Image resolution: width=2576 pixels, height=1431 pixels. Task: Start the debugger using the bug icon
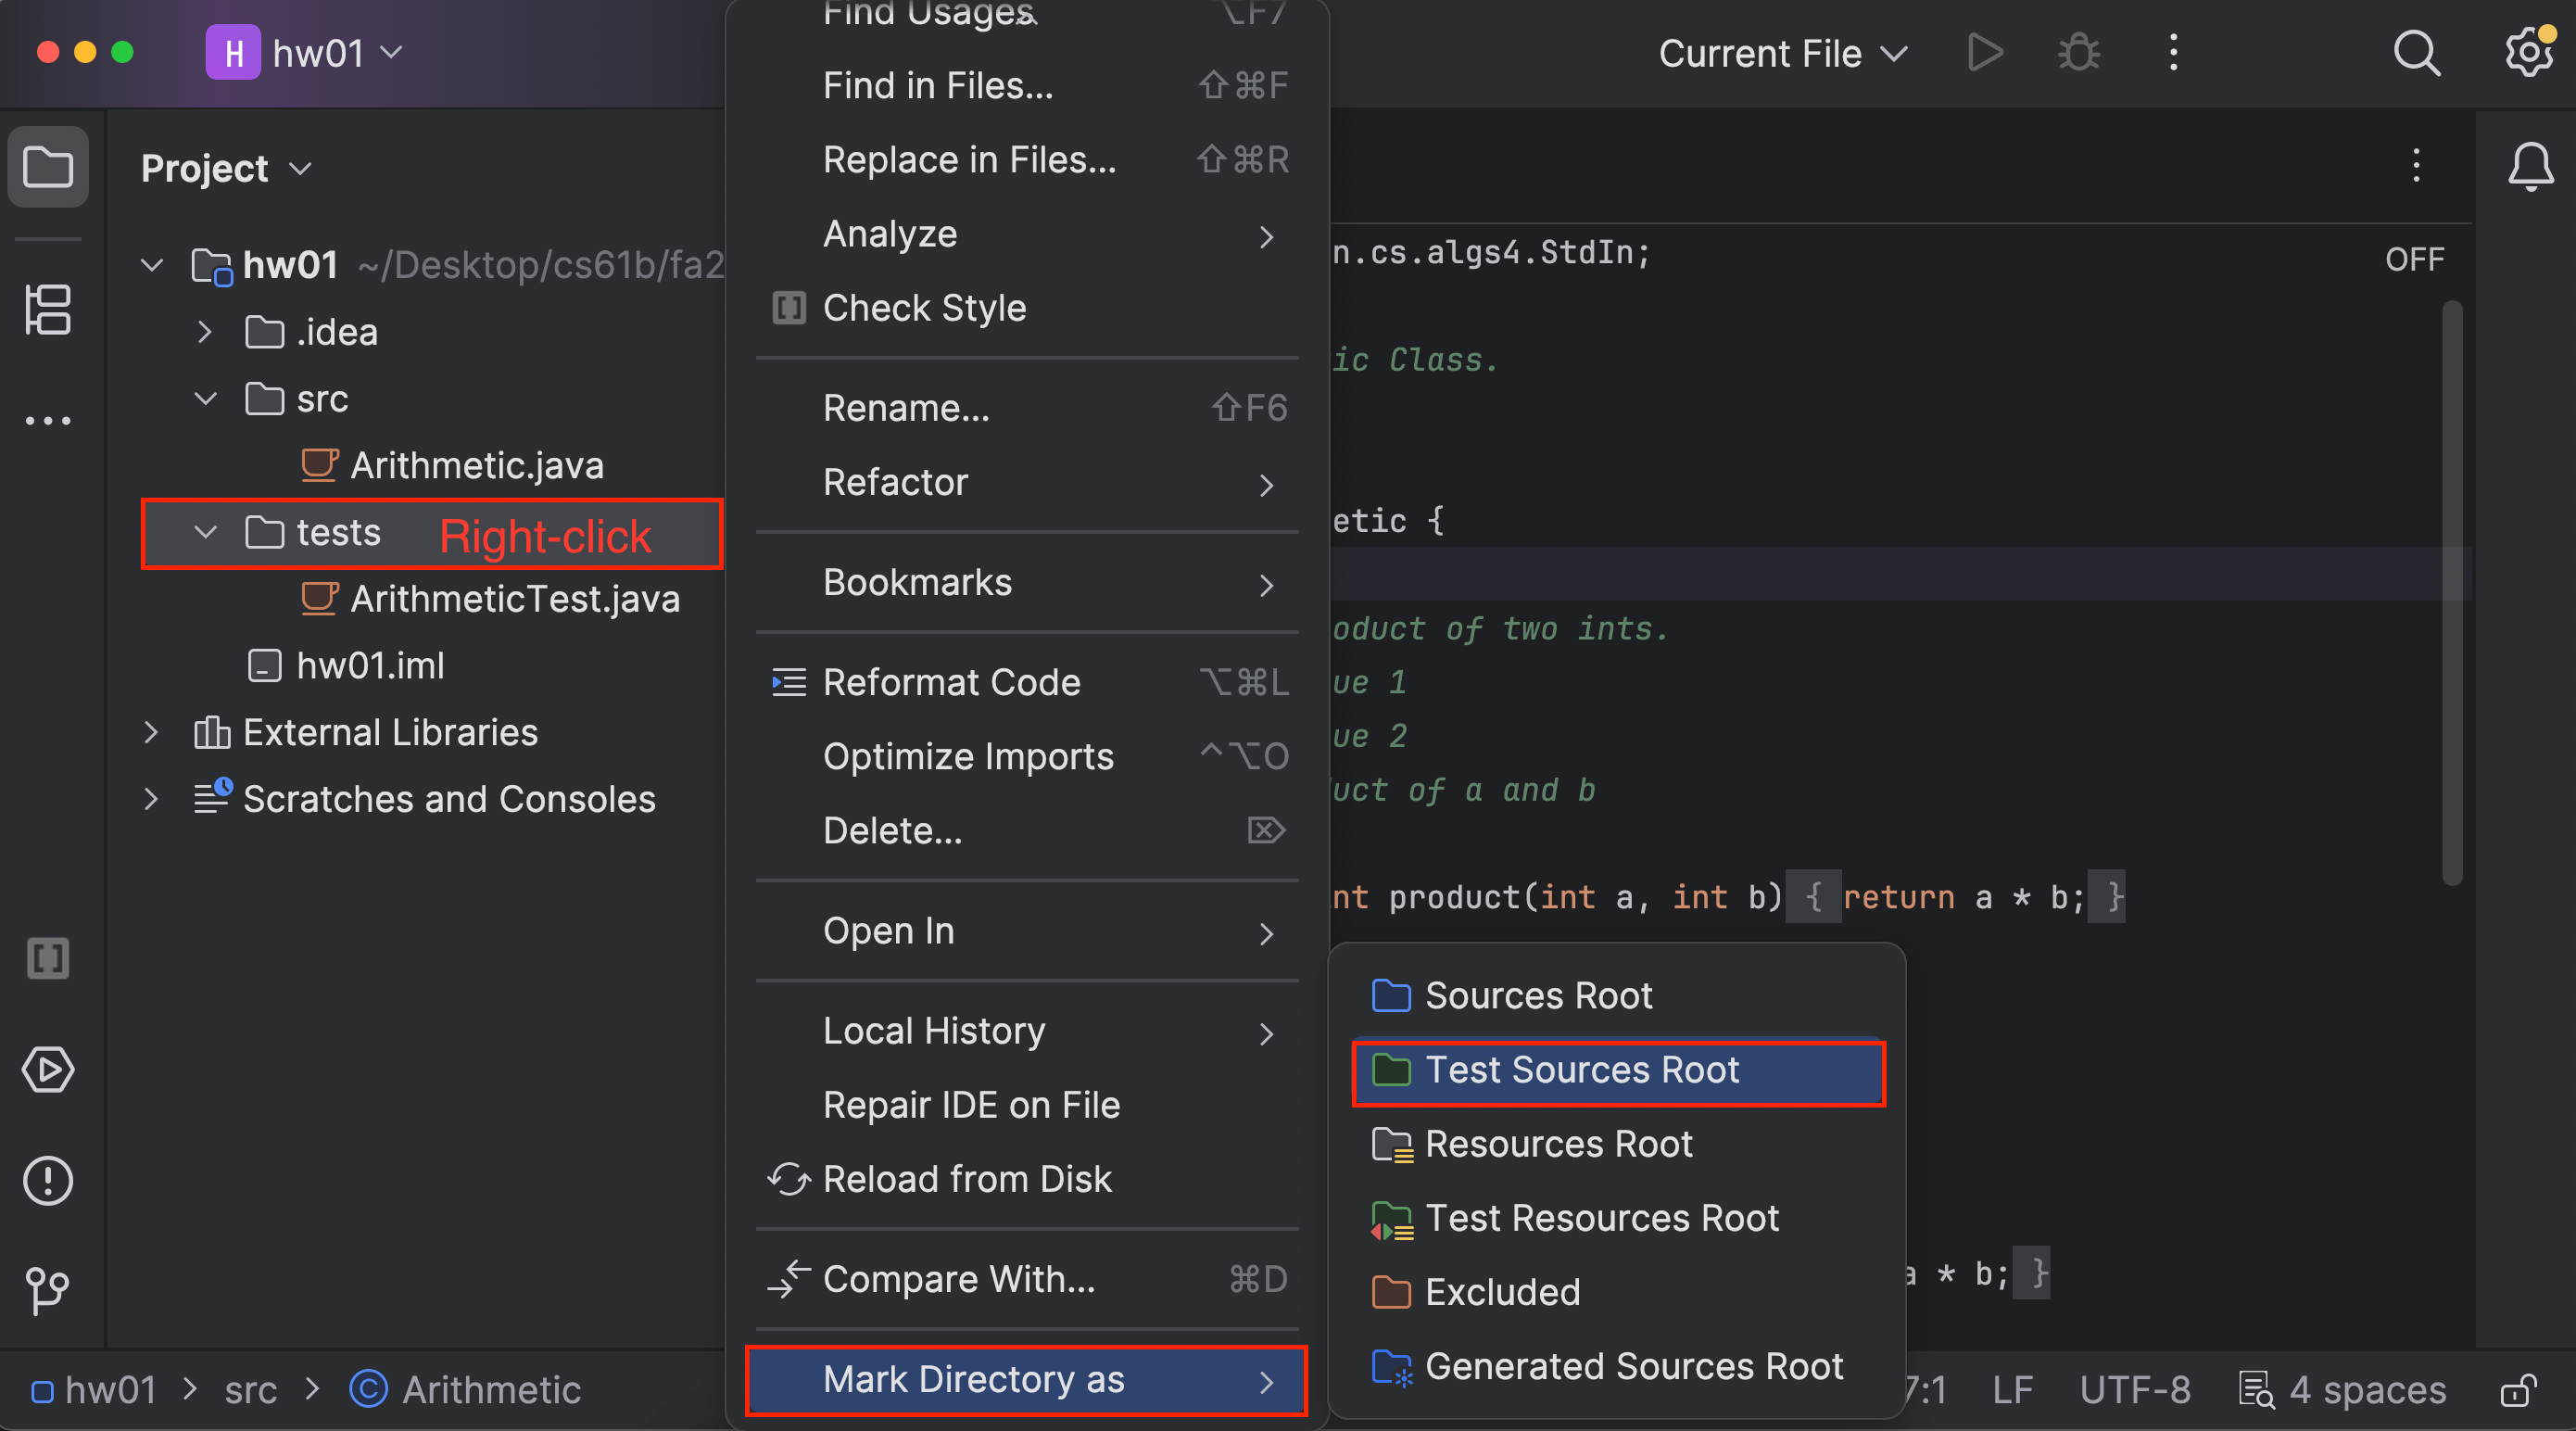coord(2078,52)
